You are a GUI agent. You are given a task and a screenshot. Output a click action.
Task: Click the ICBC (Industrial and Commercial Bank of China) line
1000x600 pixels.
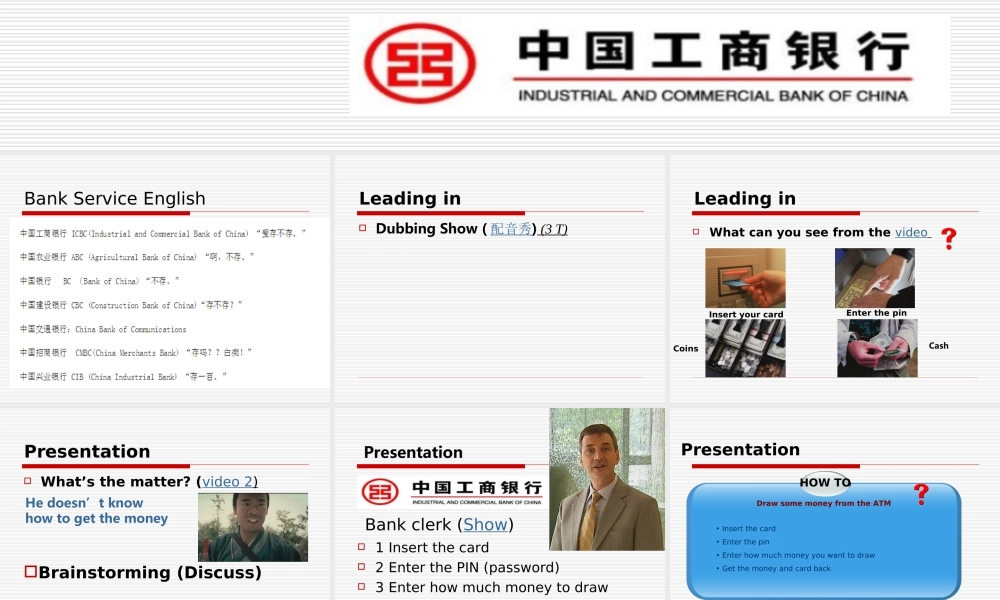pyautogui.click(x=163, y=233)
